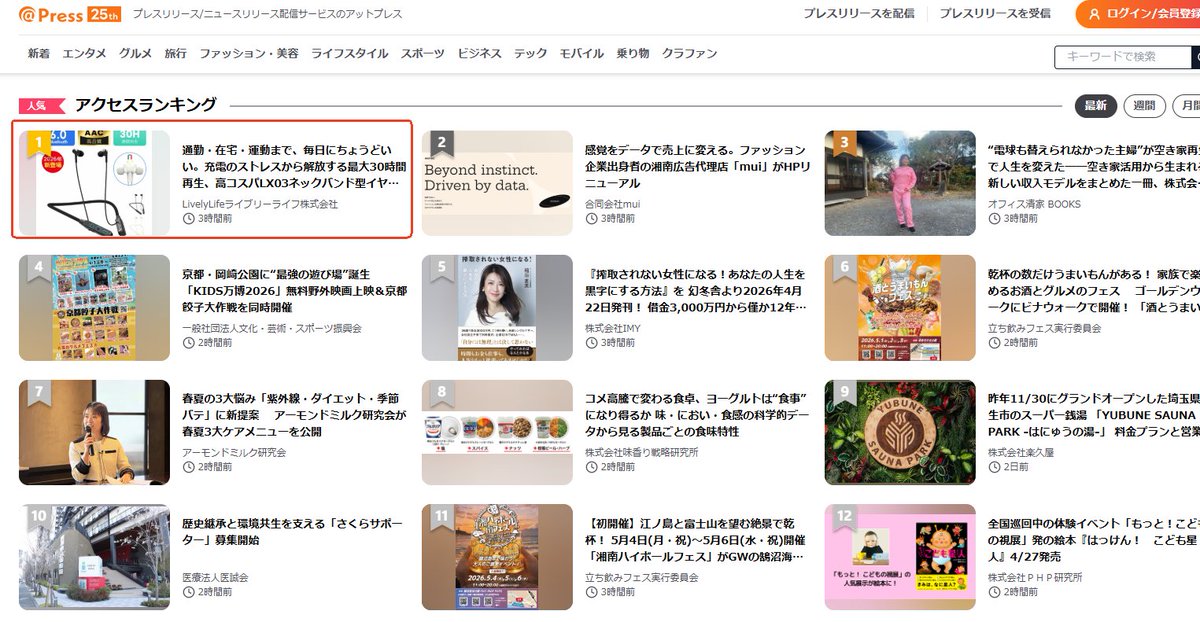Screen dimensions: 1200x622
Task: Switch ranking to 週間 tab
Action: (1145, 105)
